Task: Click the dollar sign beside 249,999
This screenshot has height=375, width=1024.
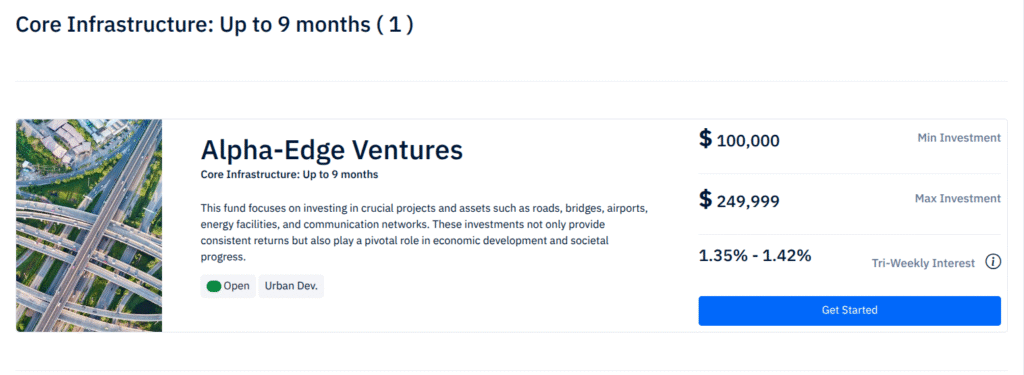Action: click(x=705, y=199)
